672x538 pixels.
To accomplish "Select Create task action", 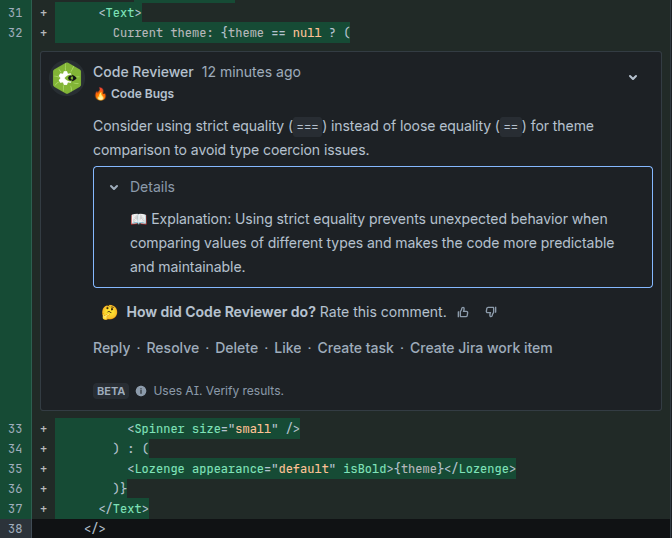I will click(355, 348).
